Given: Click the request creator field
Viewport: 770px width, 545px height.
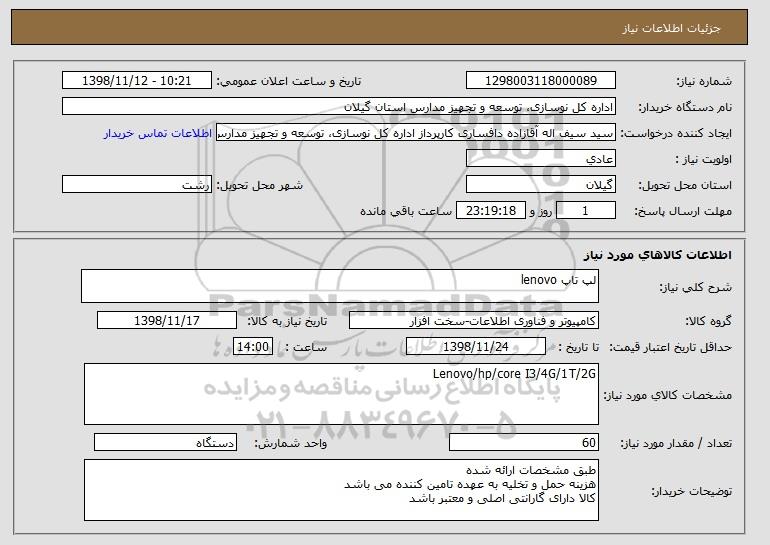Looking at the screenshot, I should click(x=416, y=133).
